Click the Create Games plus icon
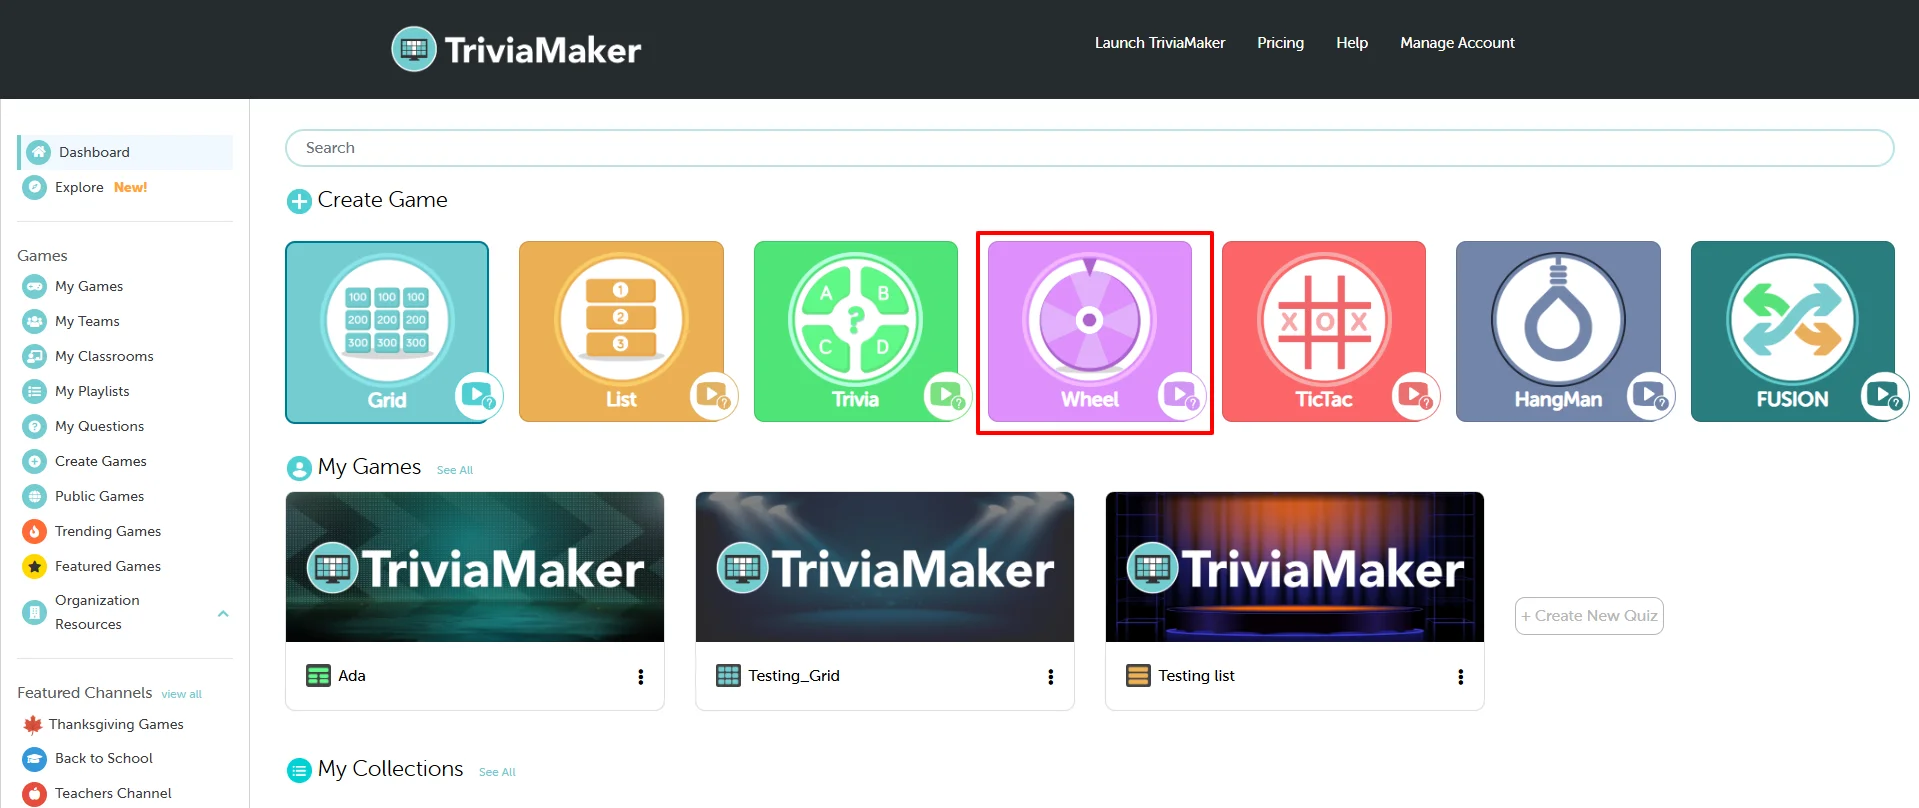Screen dimensions: 1919x808 pyautogui.click(x=35, y=461)
